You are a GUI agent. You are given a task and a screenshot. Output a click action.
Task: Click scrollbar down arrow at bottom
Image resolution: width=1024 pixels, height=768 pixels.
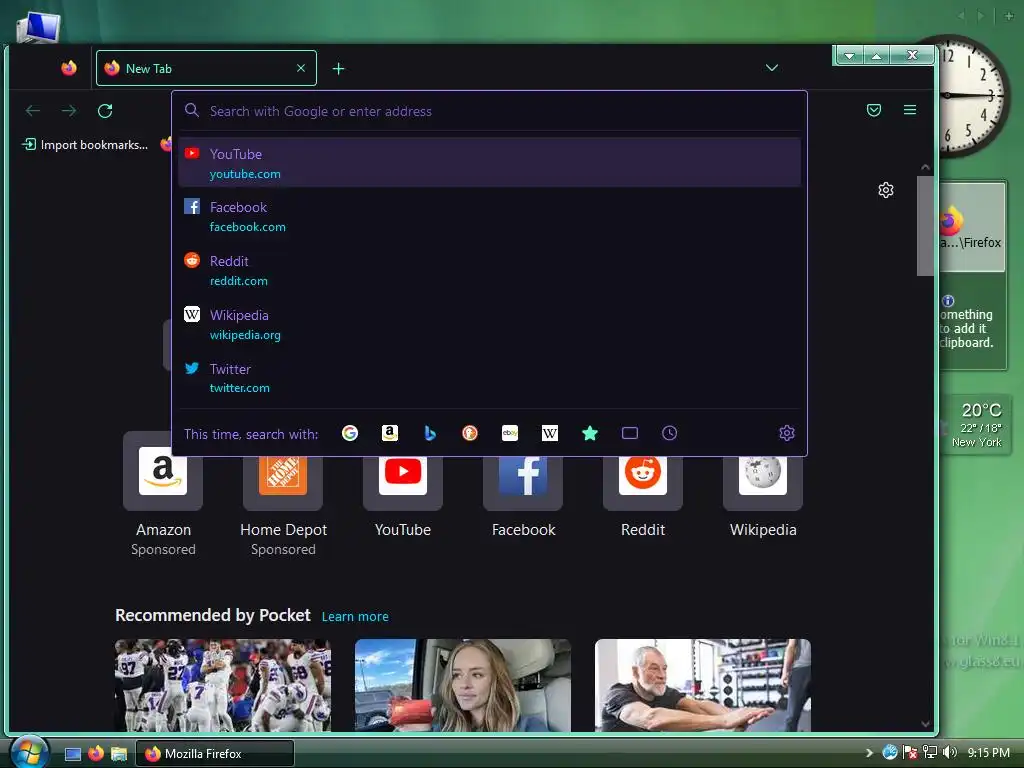[925, 724]
